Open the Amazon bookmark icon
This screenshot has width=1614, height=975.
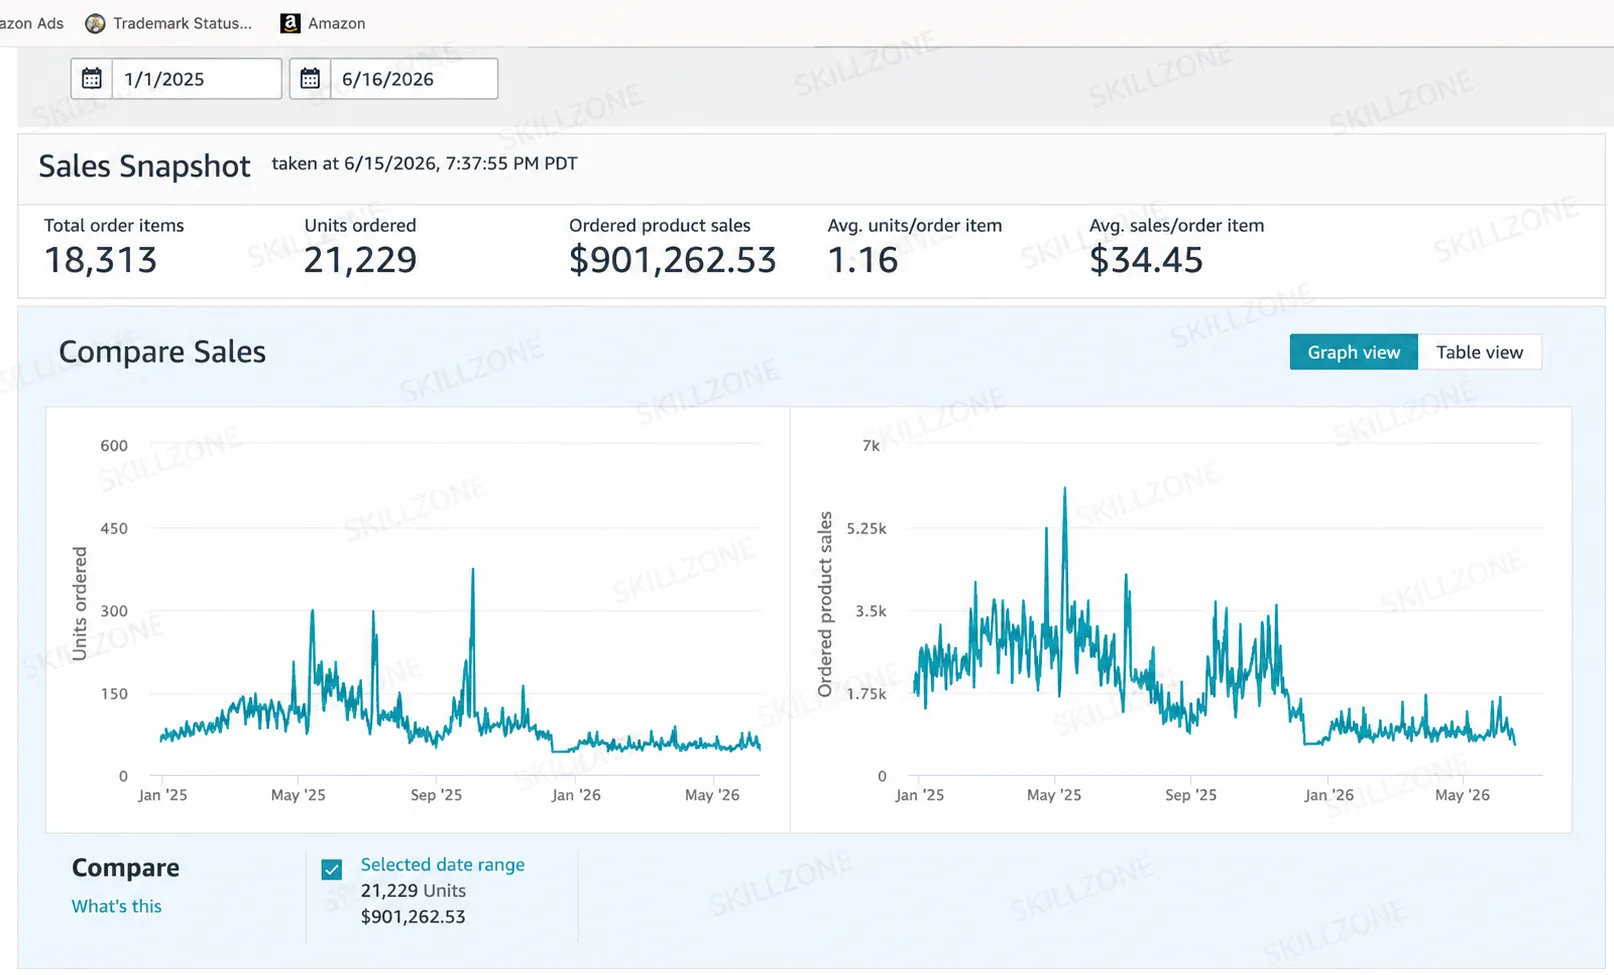coord(290,23)
